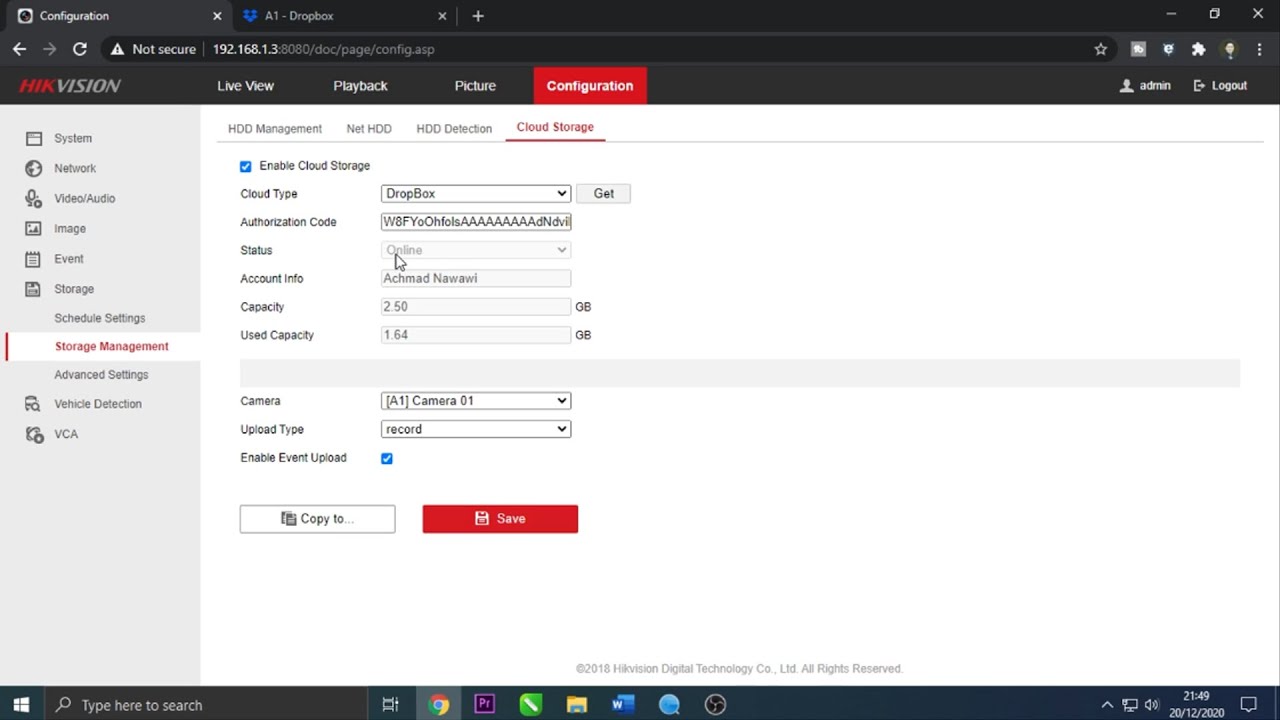
Task: Click the volume icon in tray
Action: [x=1151, y=705]
